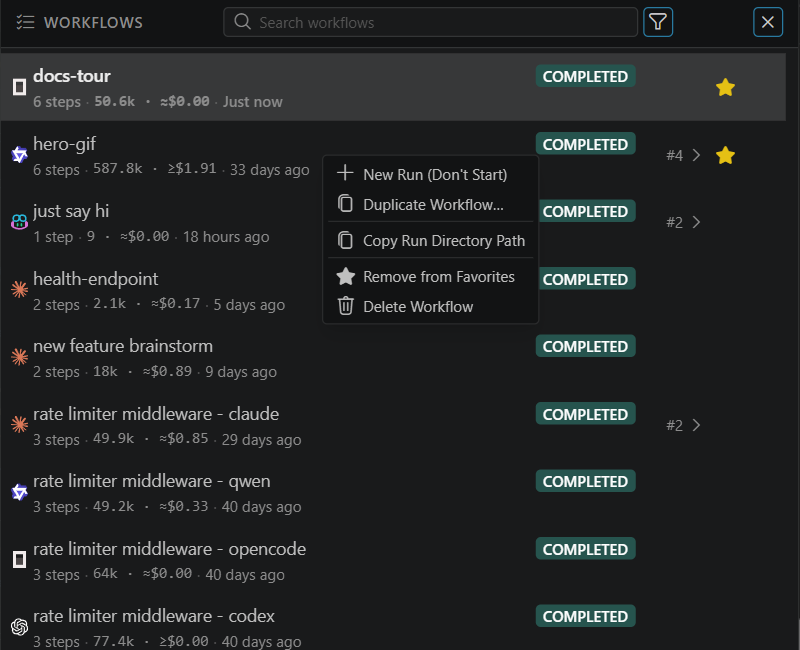
Task: Click COMPLETED badge on rate limiter - claude row
Action: tap(585, 414)
